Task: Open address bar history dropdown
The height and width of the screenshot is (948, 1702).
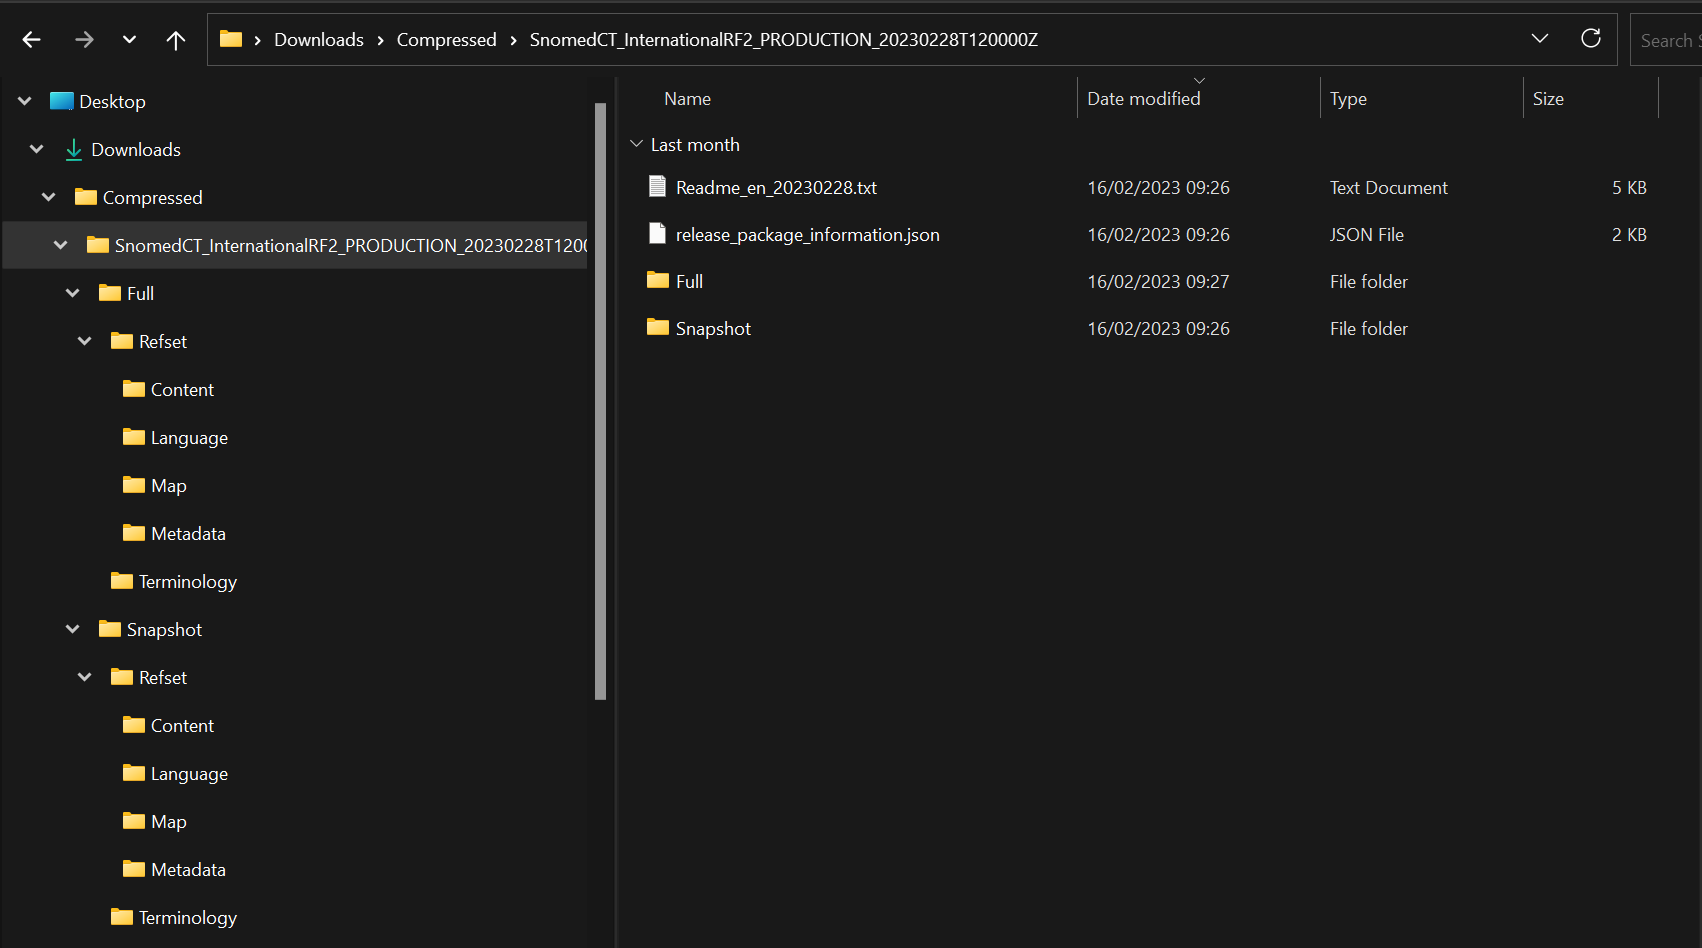Action: point(1540,39)
